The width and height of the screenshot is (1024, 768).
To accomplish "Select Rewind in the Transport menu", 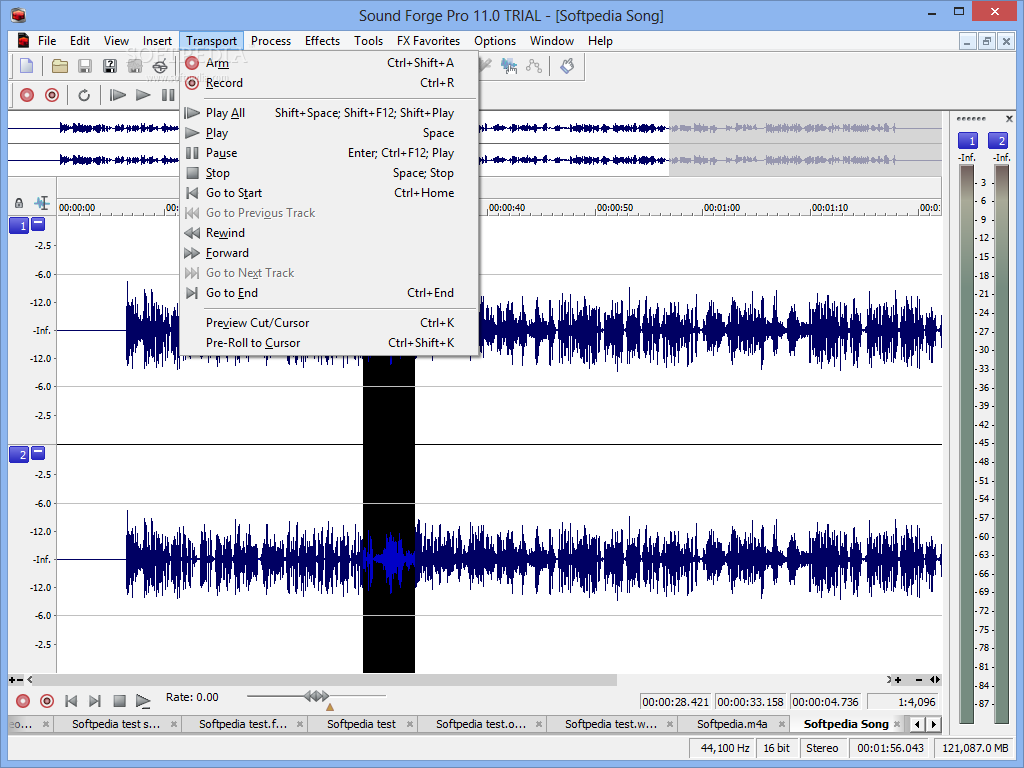I will coord(329,233).
